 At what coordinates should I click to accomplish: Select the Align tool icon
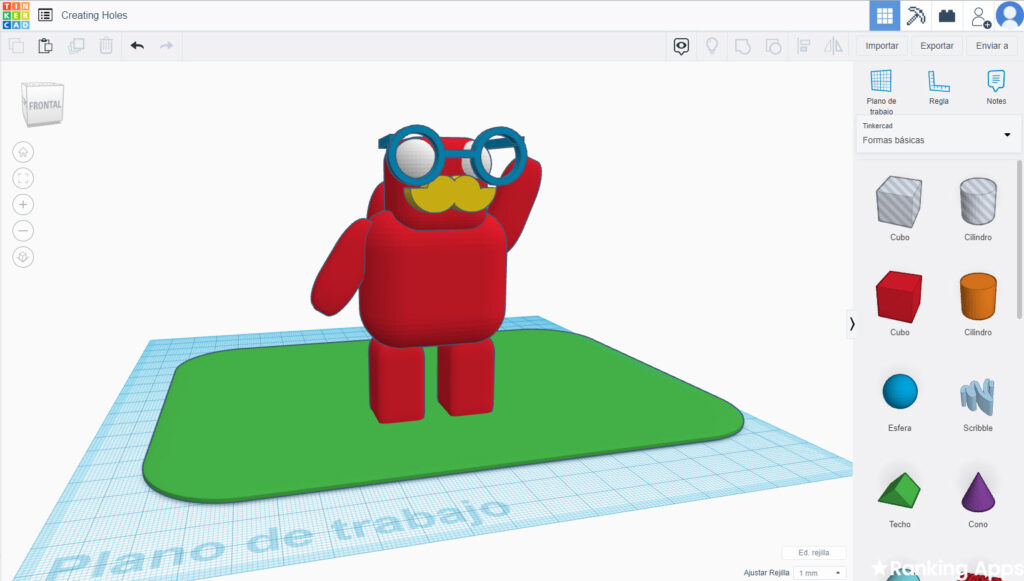(803, 46)
